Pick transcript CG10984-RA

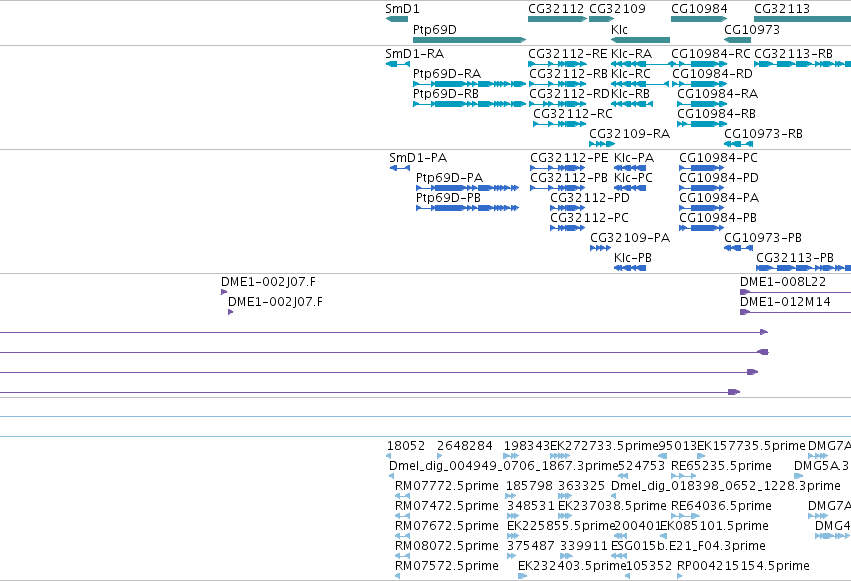(x=702, y=104)
